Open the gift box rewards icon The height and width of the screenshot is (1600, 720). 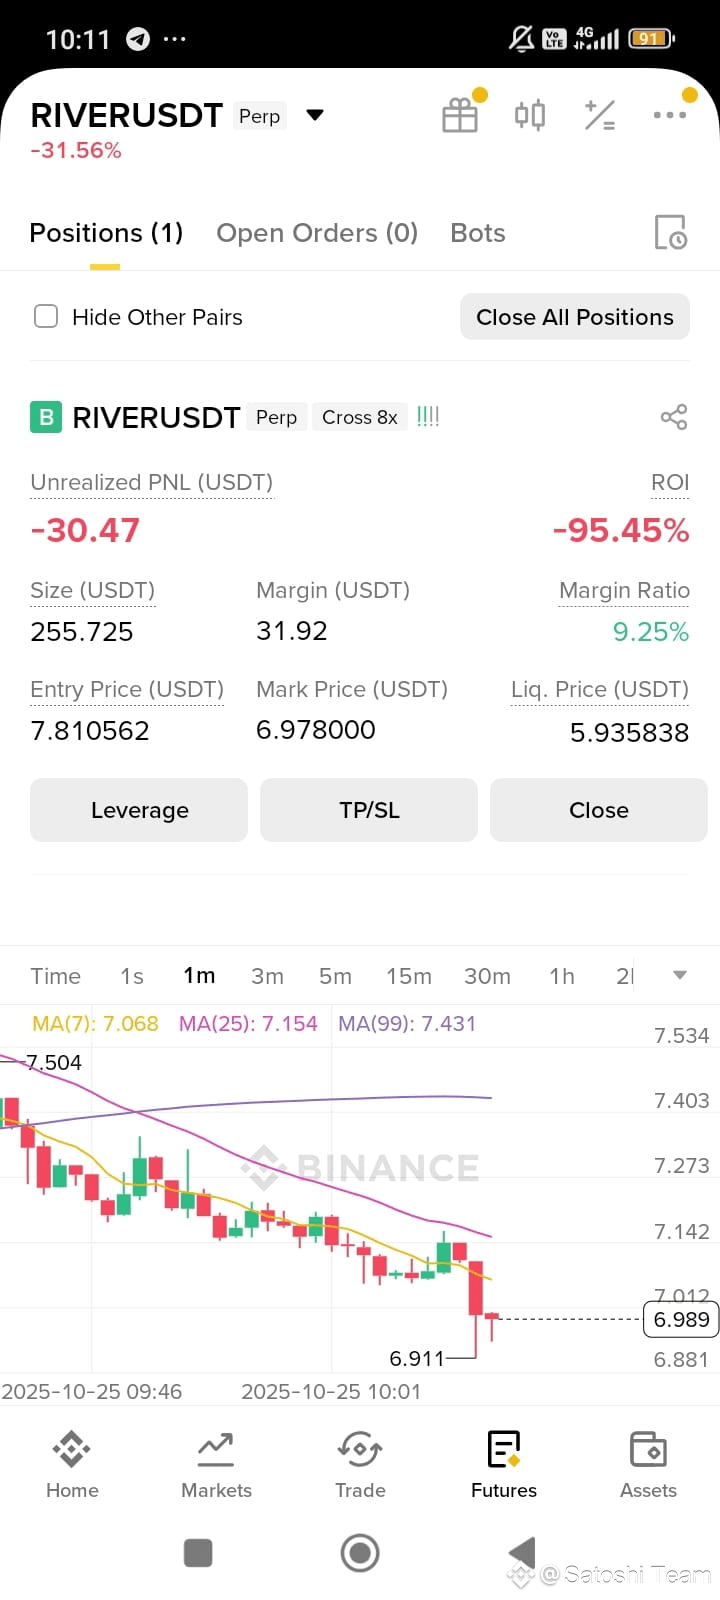[x=460, y=115]
